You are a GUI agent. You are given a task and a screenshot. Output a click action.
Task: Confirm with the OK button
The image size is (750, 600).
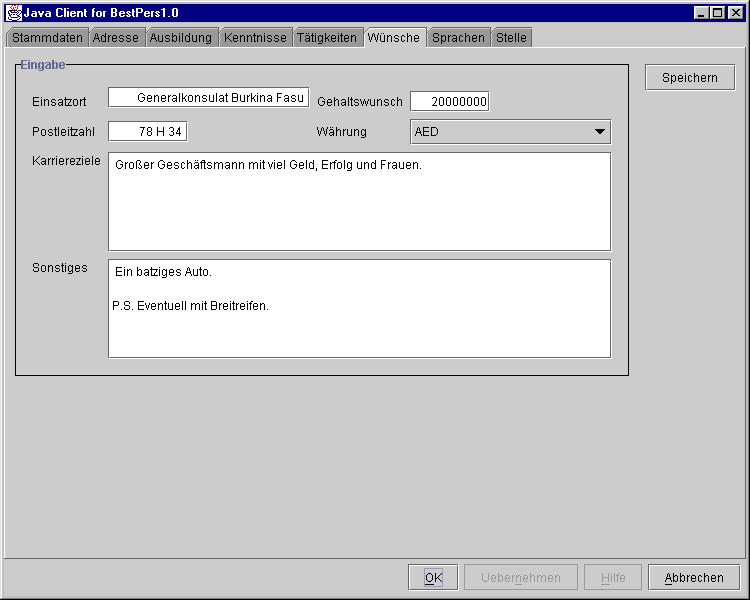click(433, 578)
